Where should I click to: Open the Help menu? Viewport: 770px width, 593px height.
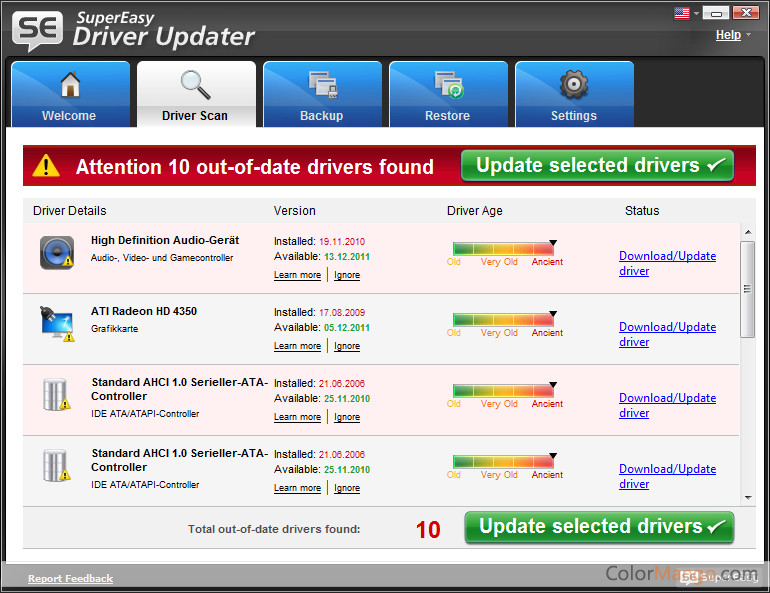(x=728, y=35)
